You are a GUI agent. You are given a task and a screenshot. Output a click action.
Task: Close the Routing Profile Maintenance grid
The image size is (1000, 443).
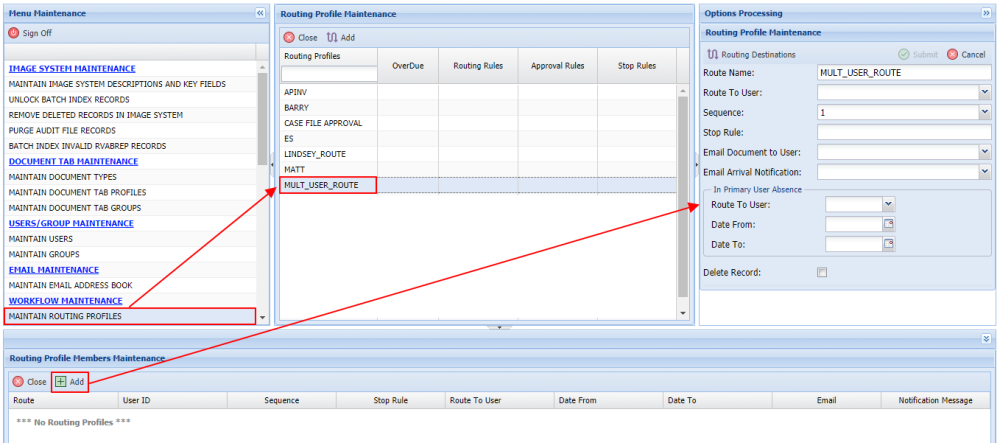click(300, 38)
